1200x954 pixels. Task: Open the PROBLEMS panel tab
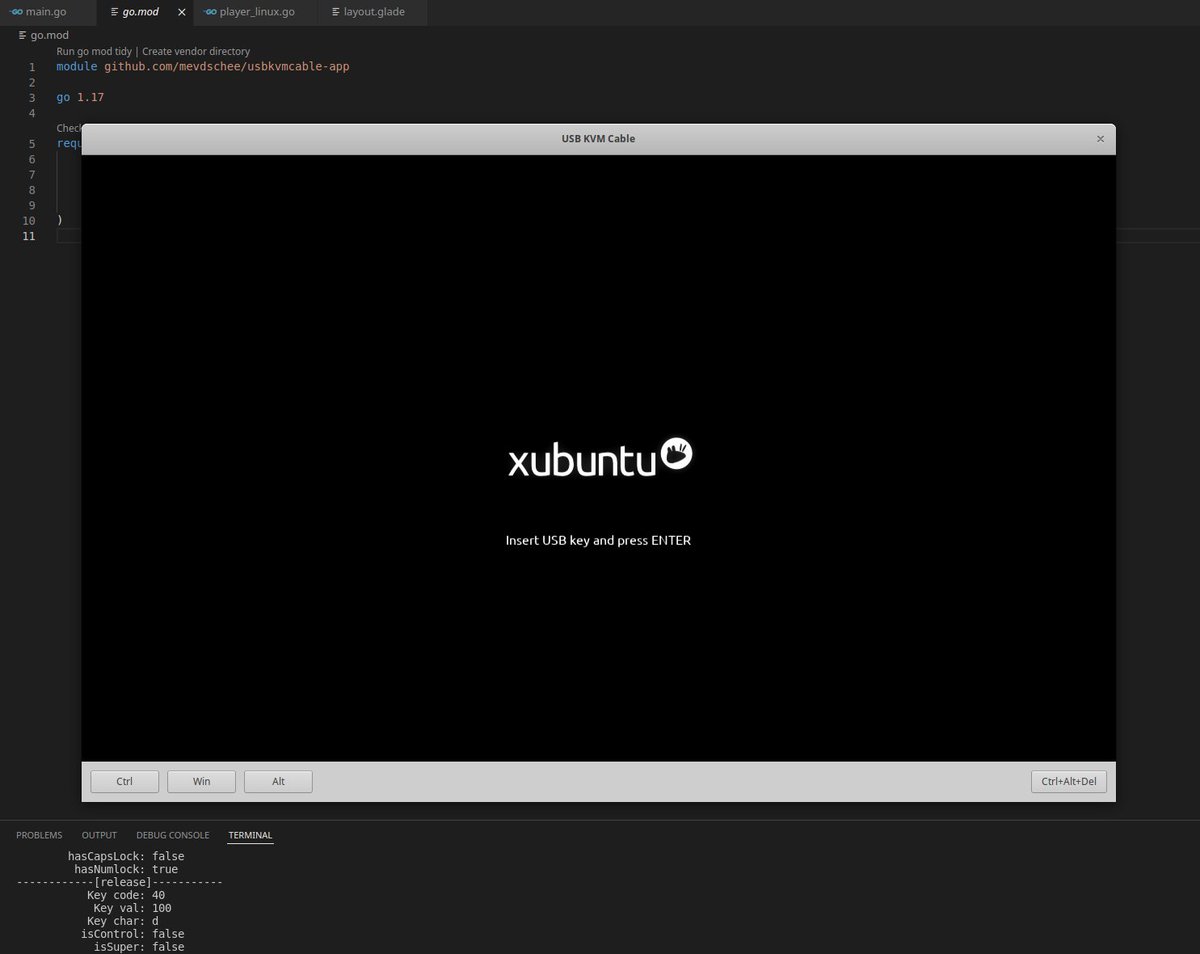pyautogui.click(x=39, y=835)
